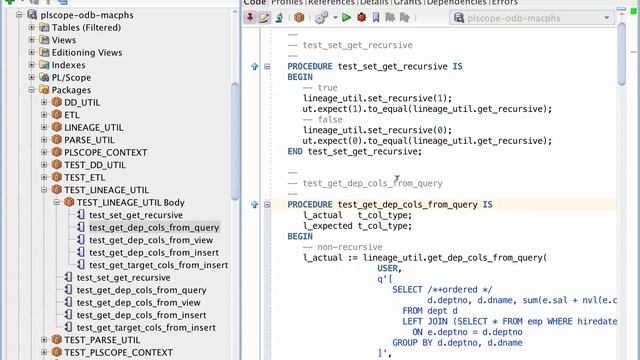Select the PL/Scope tree item
Screen dimensions: 640x360
pos(71,78)
